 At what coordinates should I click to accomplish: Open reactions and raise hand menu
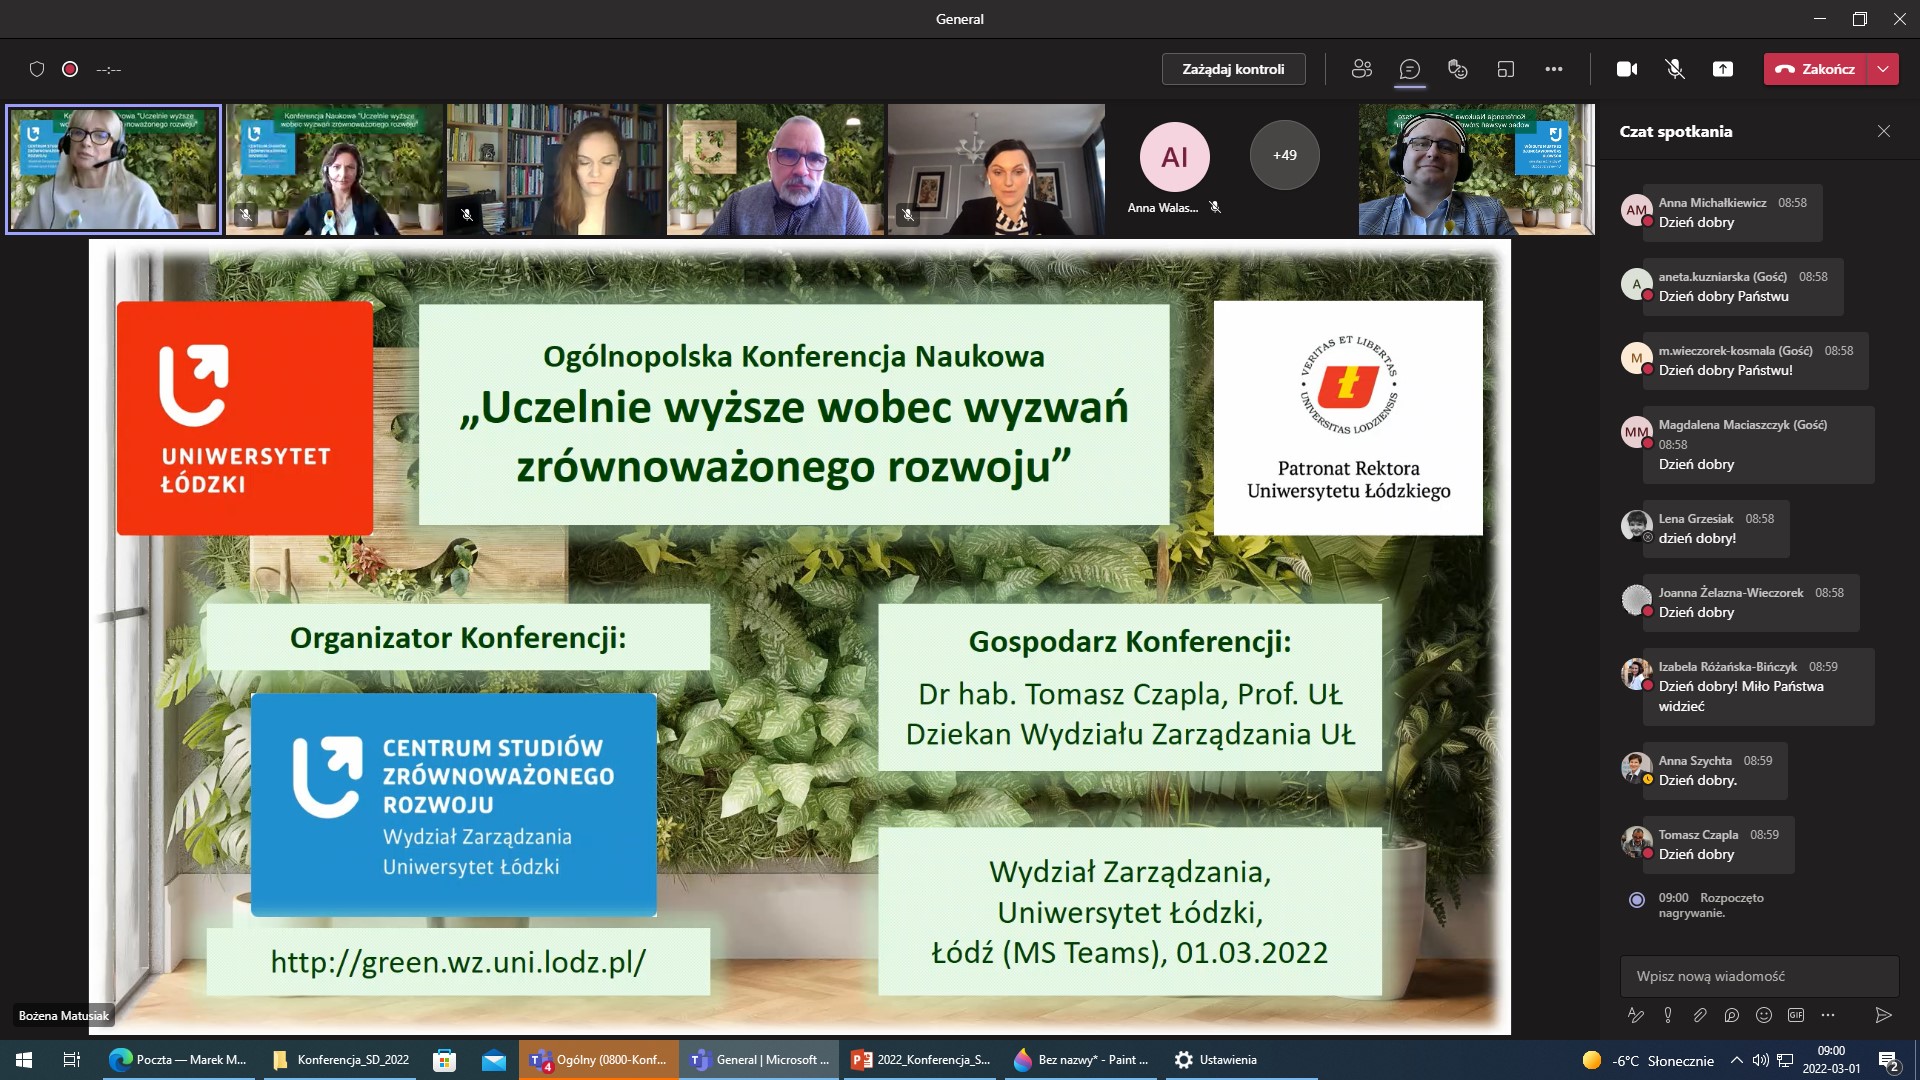click(1457, 69)
